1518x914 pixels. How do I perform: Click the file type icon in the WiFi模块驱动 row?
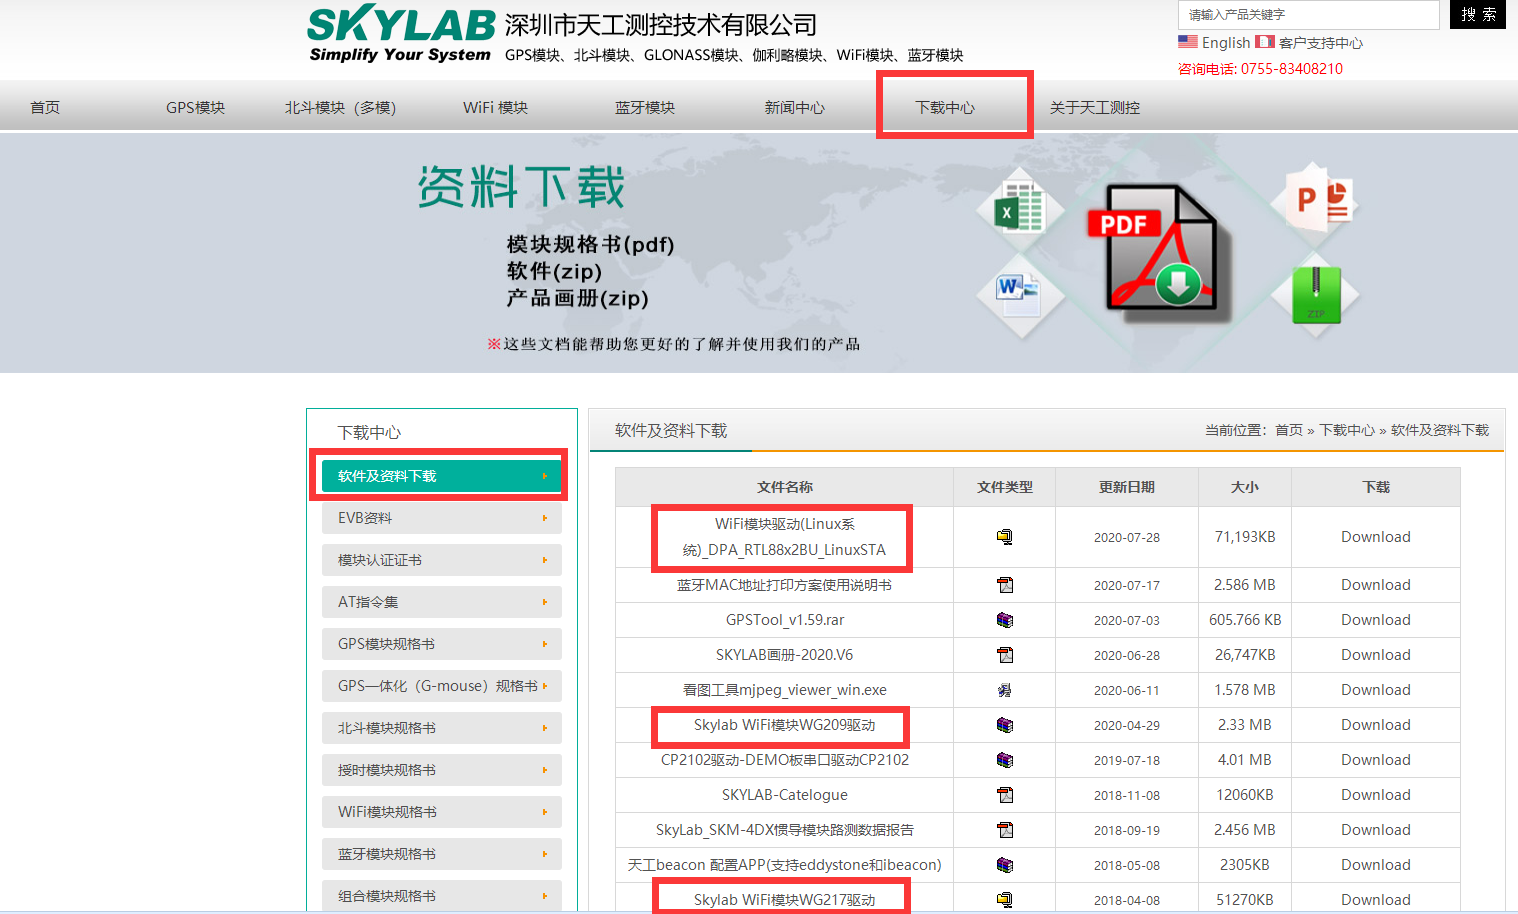(x=1005, y=537)
